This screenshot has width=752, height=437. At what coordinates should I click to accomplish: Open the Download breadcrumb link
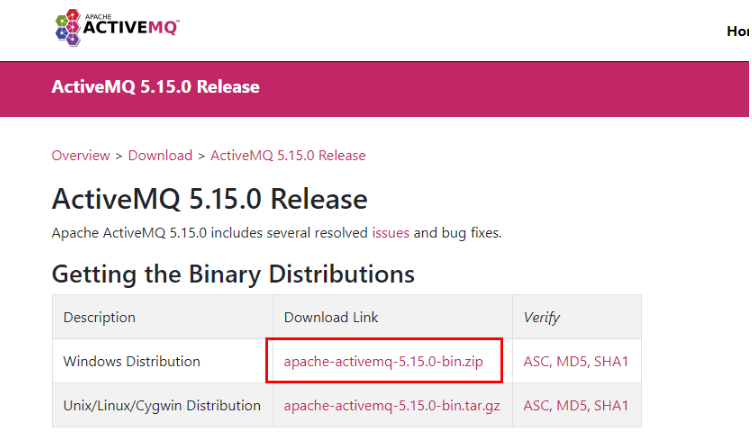click(160, 155)
